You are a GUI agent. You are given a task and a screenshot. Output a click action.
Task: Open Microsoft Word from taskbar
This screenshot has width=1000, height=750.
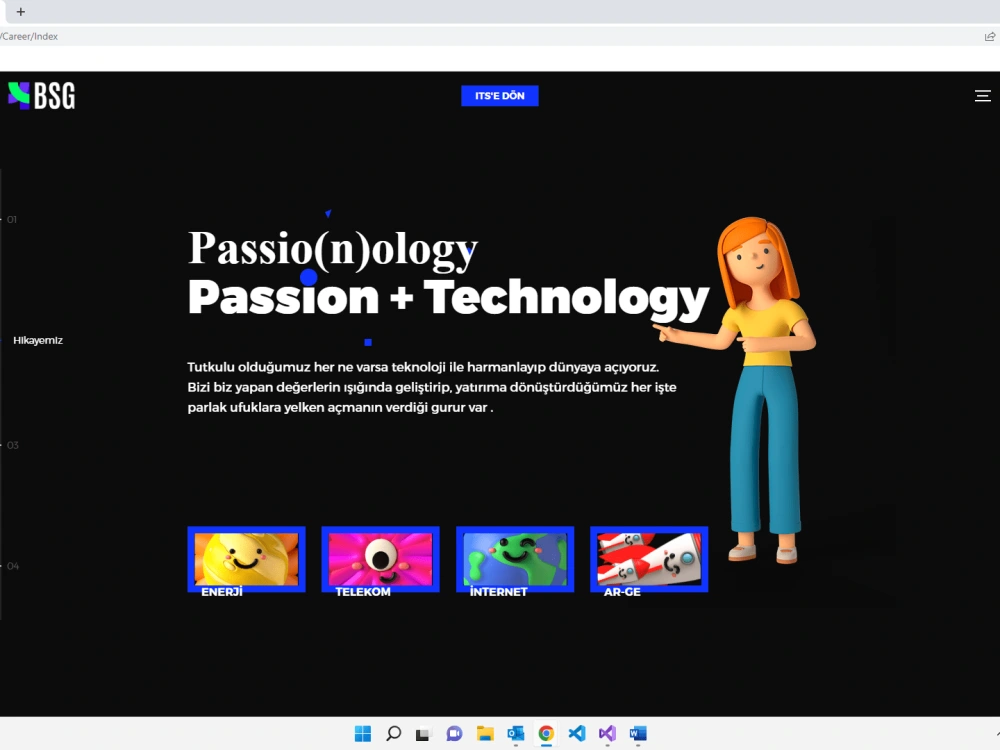(638, 733)
